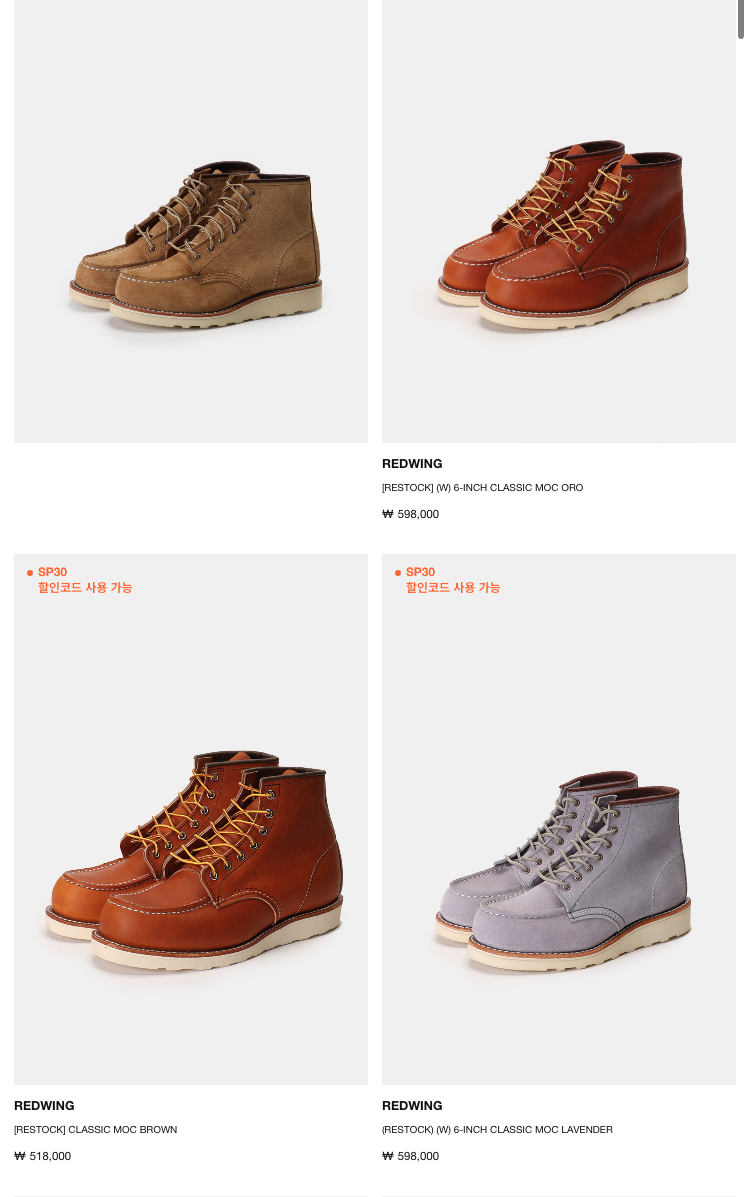The width and height of the screenshot is (750, 1197).
Task: Click REDWING brand above Classic Moc Lavender
Action: coord(412,1105)
